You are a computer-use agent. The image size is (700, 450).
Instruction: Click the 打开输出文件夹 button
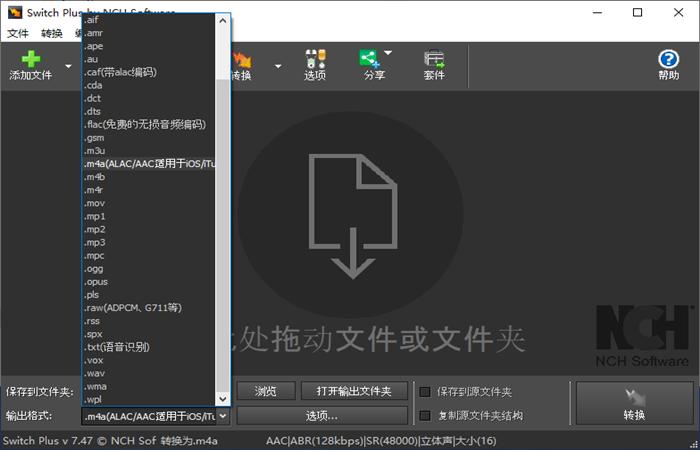click(346, 391)
